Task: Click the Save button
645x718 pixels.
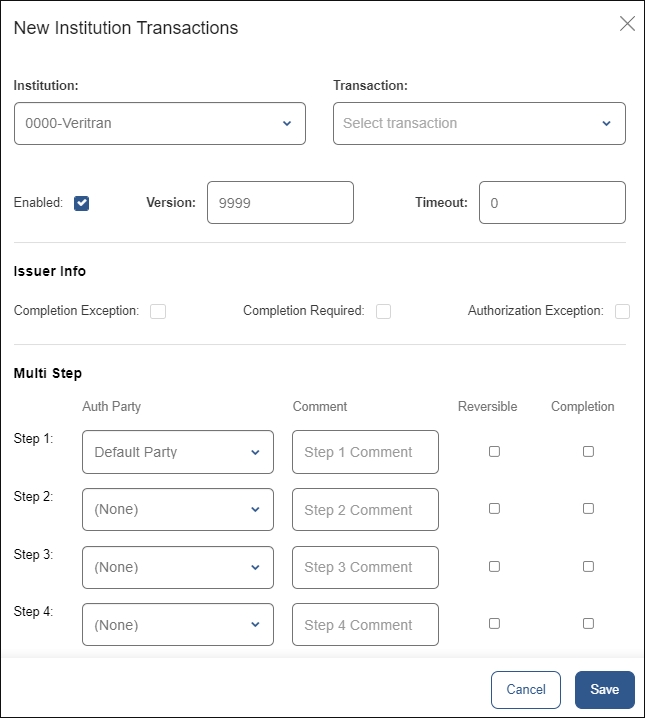Action: (x=604, y=689)
